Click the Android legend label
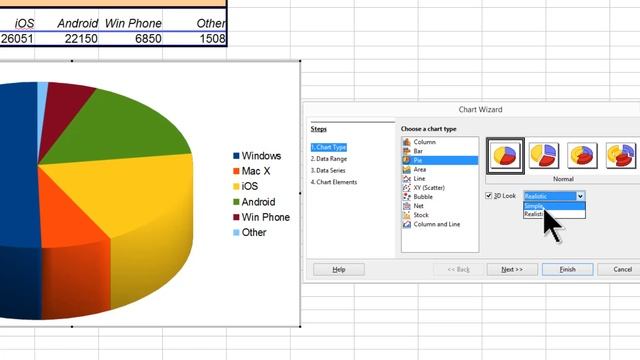Viewport: 640px width, 360px height. click(258, 202)
